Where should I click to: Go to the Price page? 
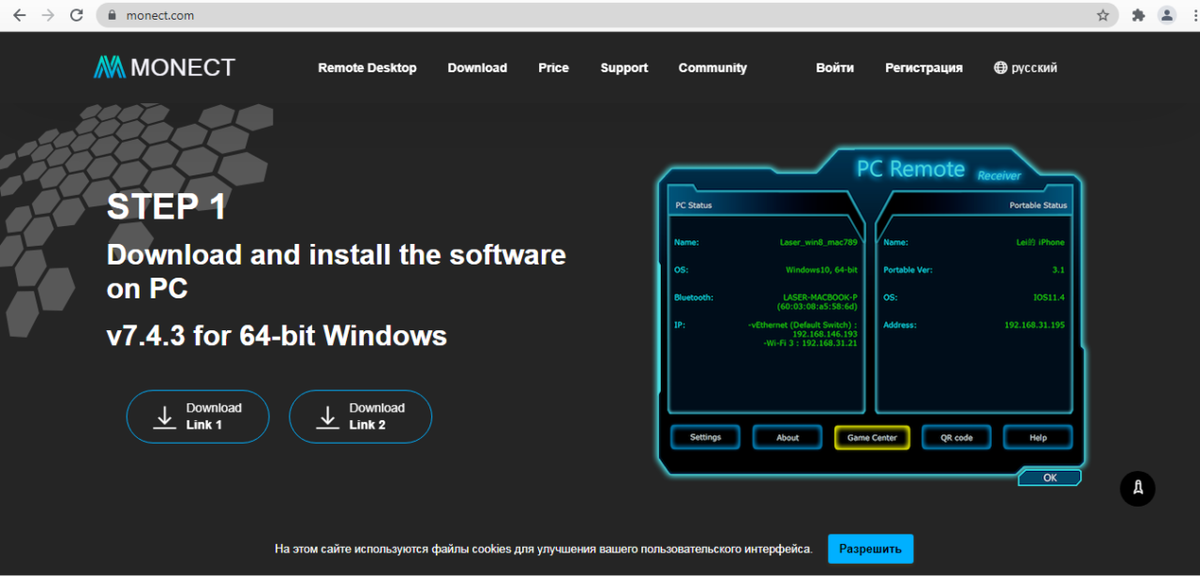tap(553, 68)
